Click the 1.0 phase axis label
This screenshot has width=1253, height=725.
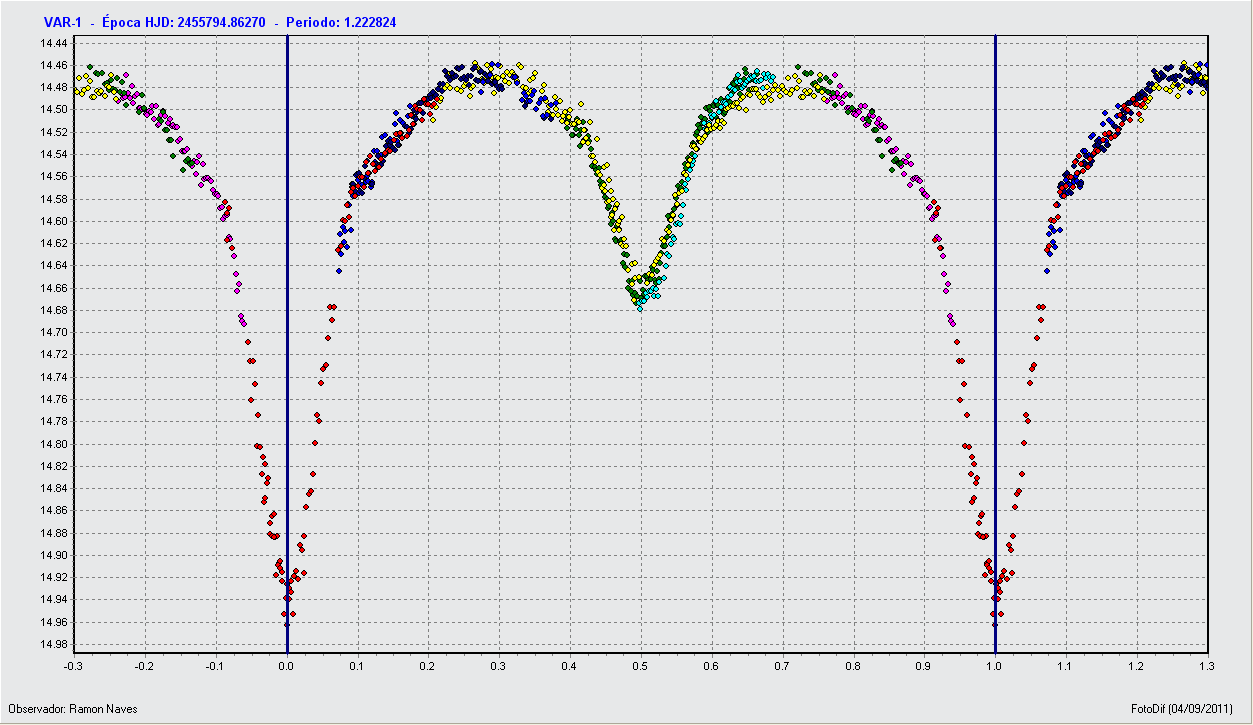click(995, 664)
